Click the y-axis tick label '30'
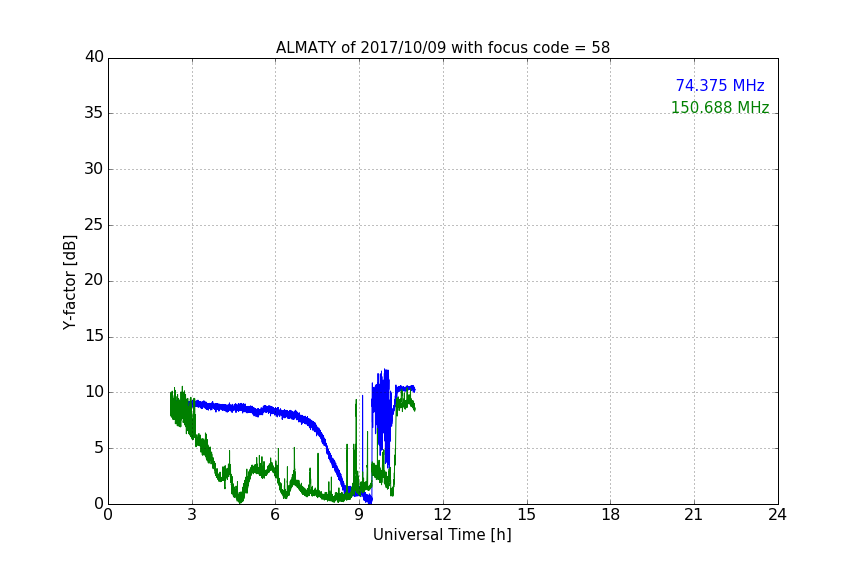The height and width of the screenshot is (576, 864). click(x=94, y=169)
